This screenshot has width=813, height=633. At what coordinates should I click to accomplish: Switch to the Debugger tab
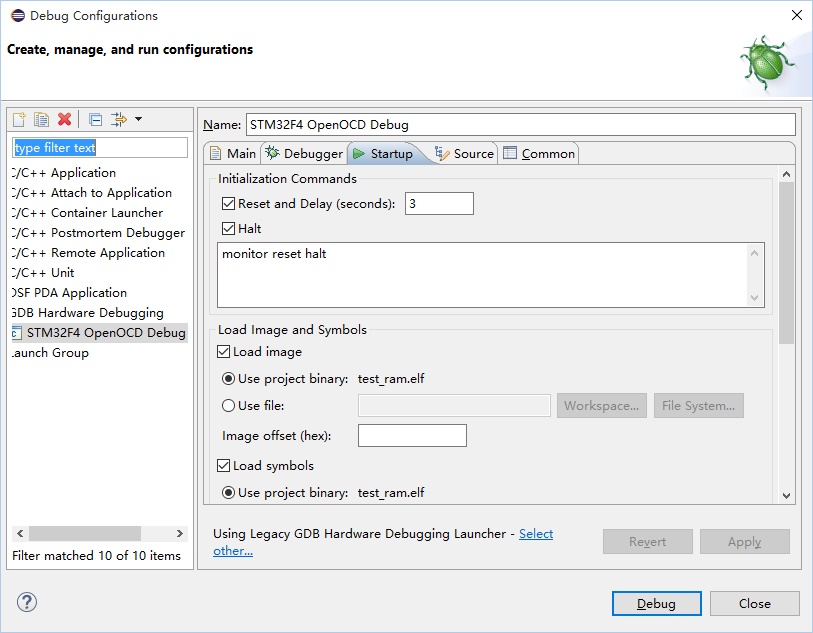pyautogui.click(x=304, y=154)
